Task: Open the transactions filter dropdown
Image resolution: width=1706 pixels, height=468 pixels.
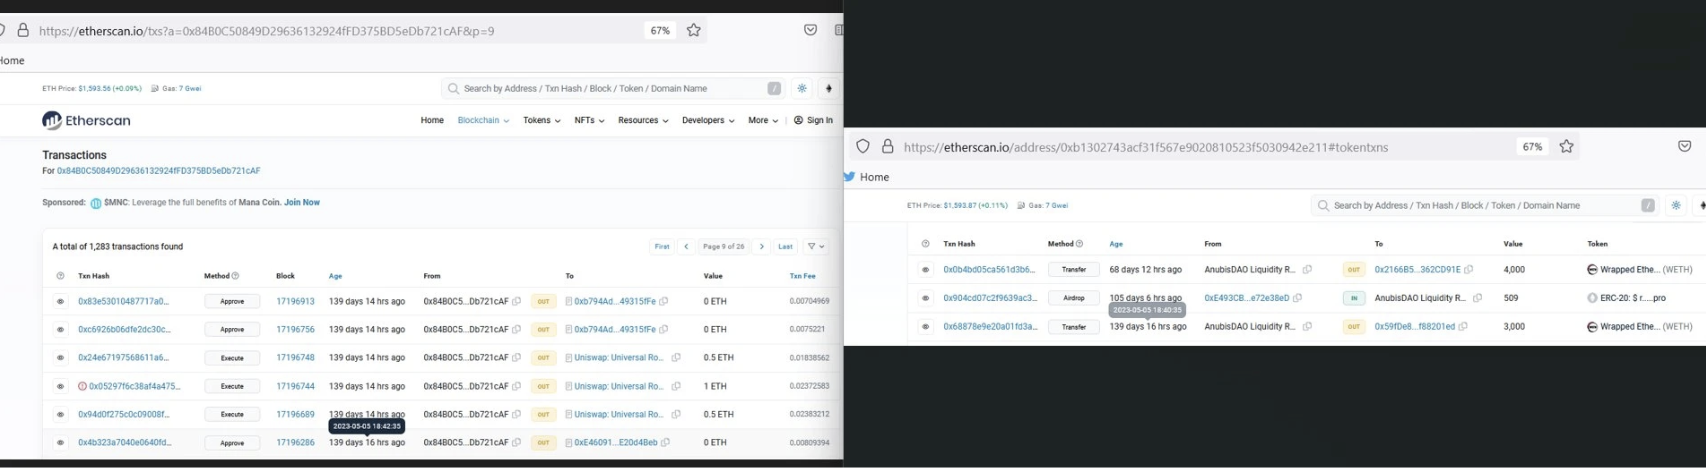Action: (x=816, y=247)
